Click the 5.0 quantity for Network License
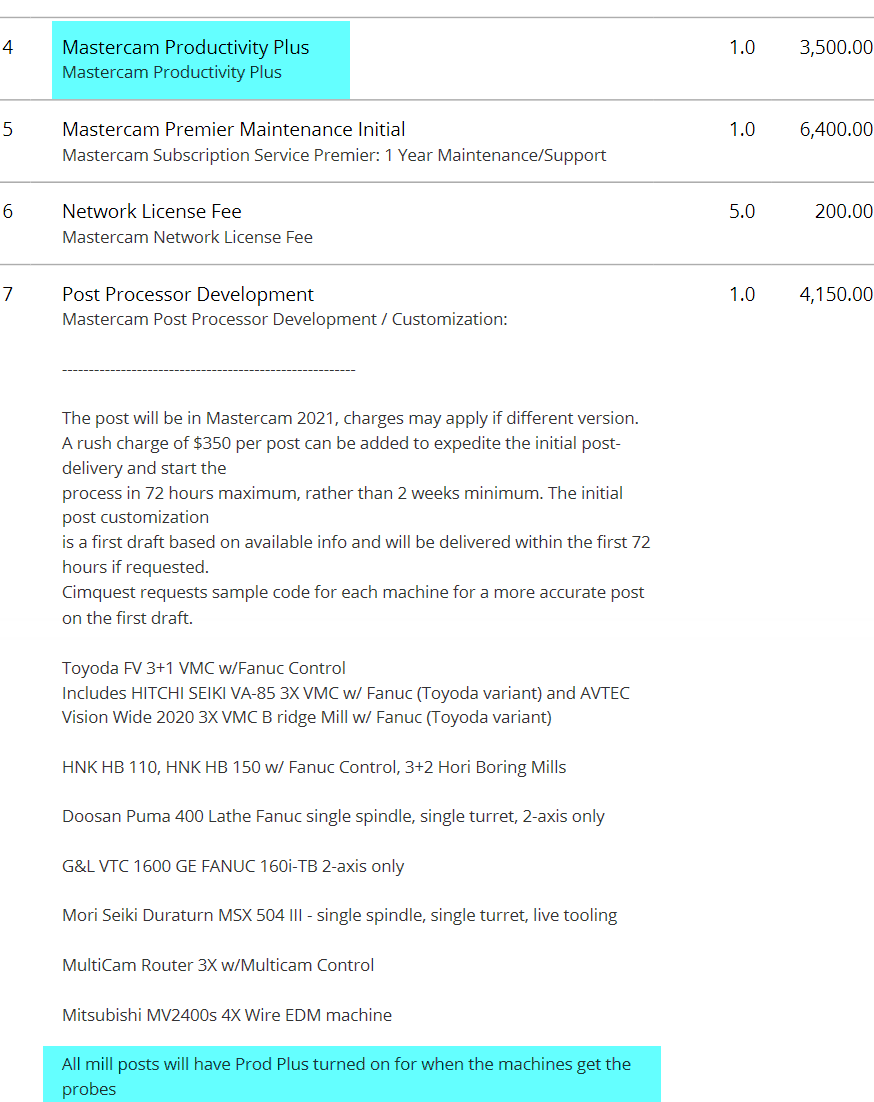 coord(741,211)
